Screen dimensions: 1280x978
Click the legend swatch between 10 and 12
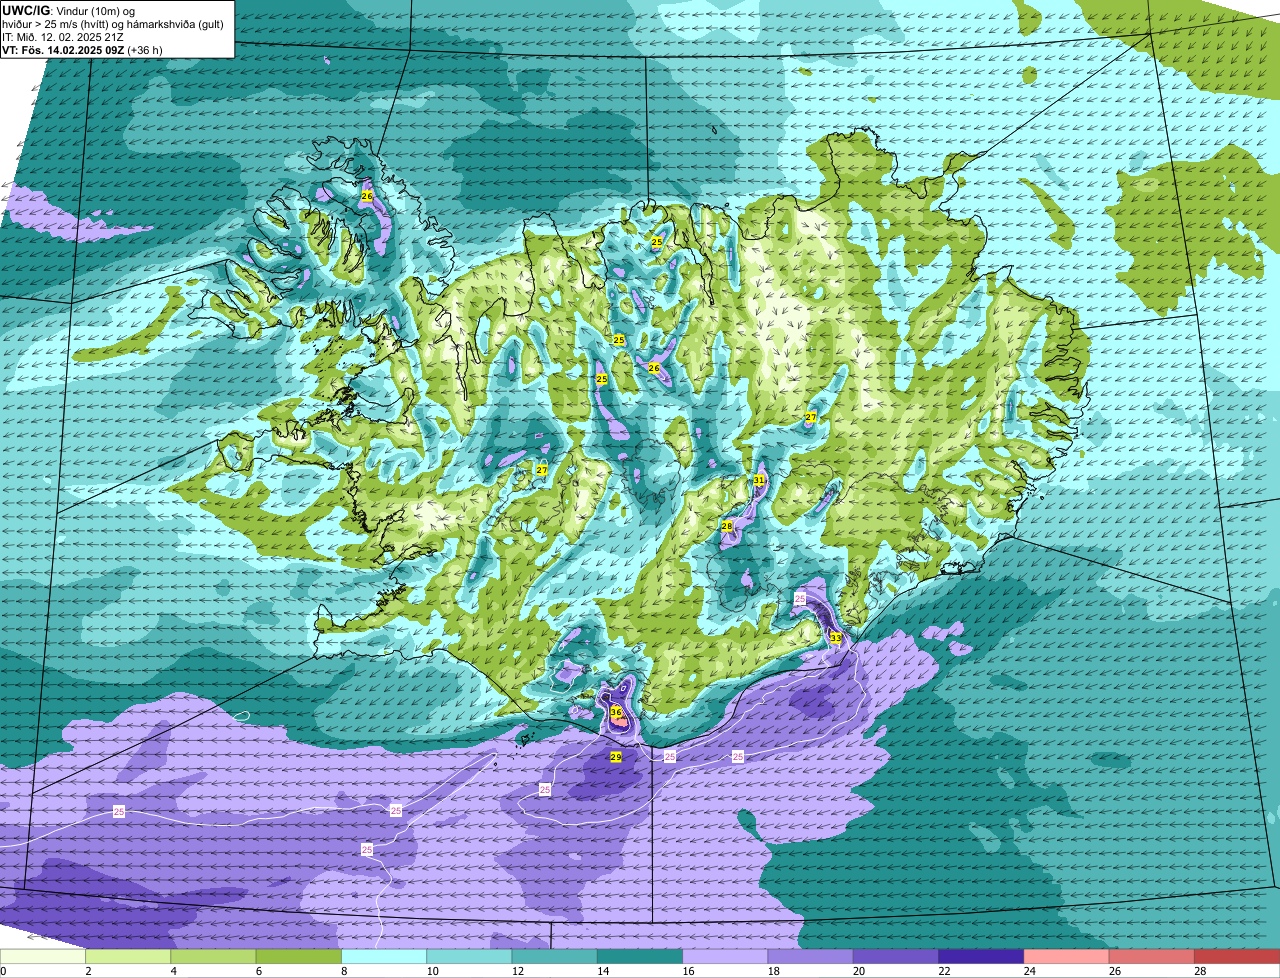[x=469, y=956]
